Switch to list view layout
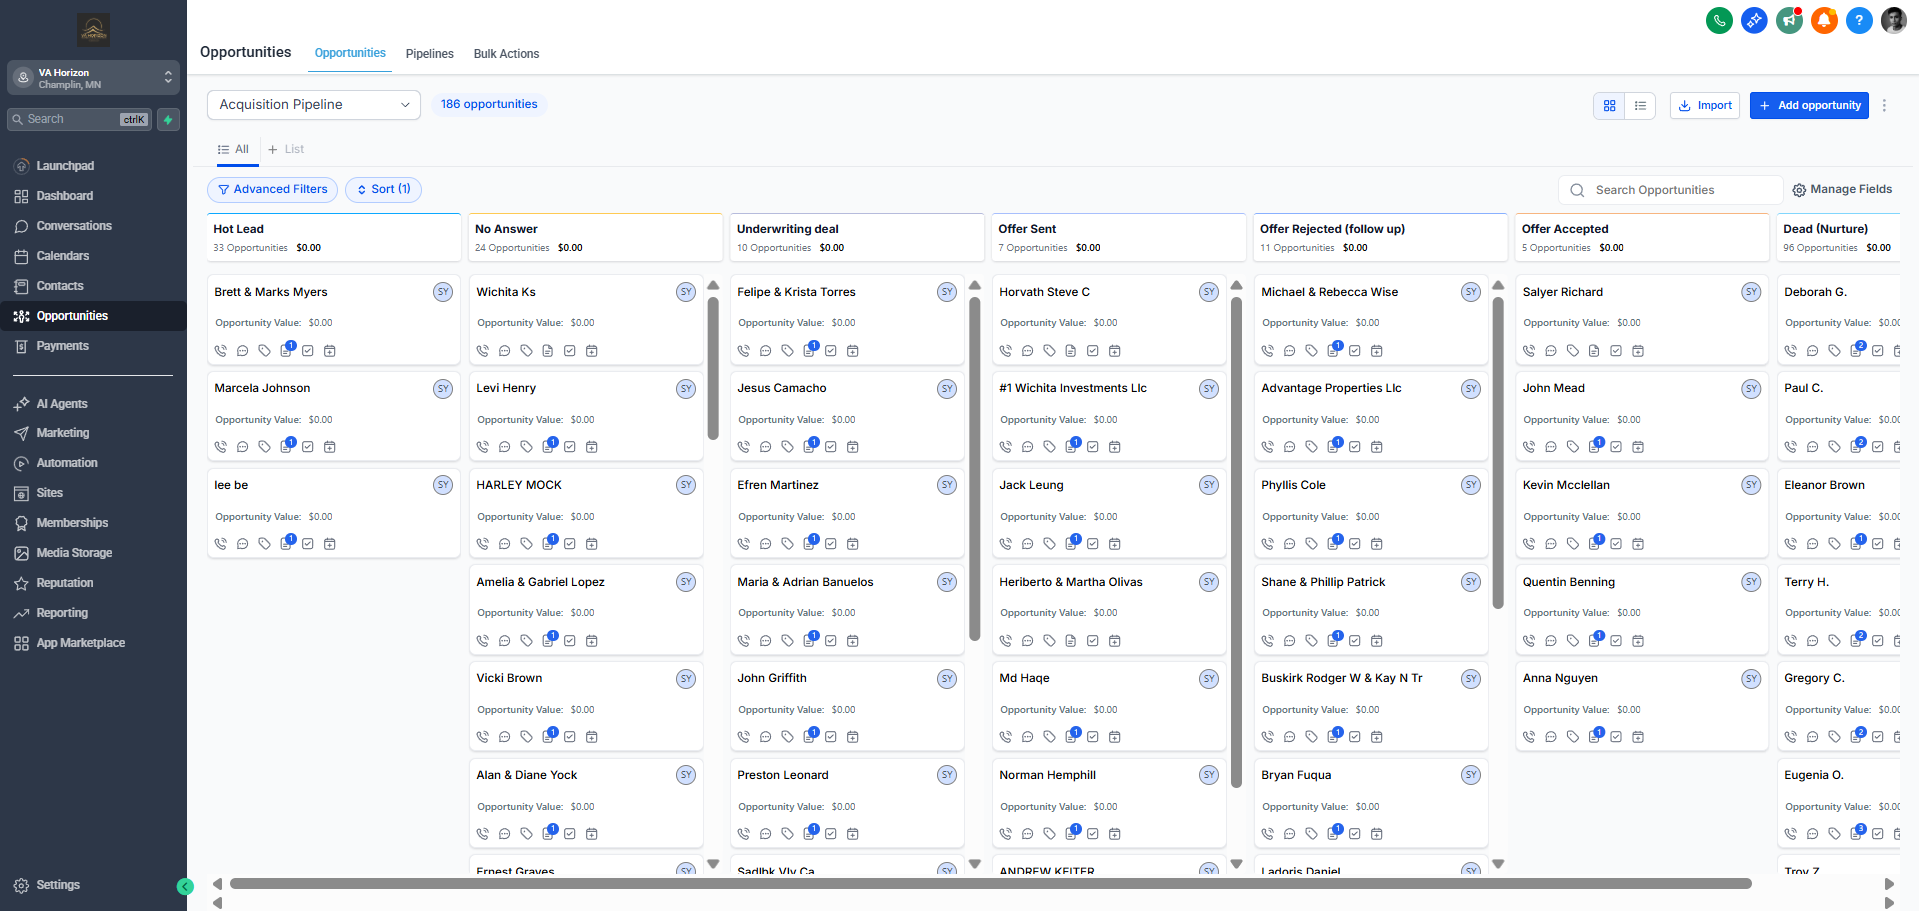 (1640, 105)
